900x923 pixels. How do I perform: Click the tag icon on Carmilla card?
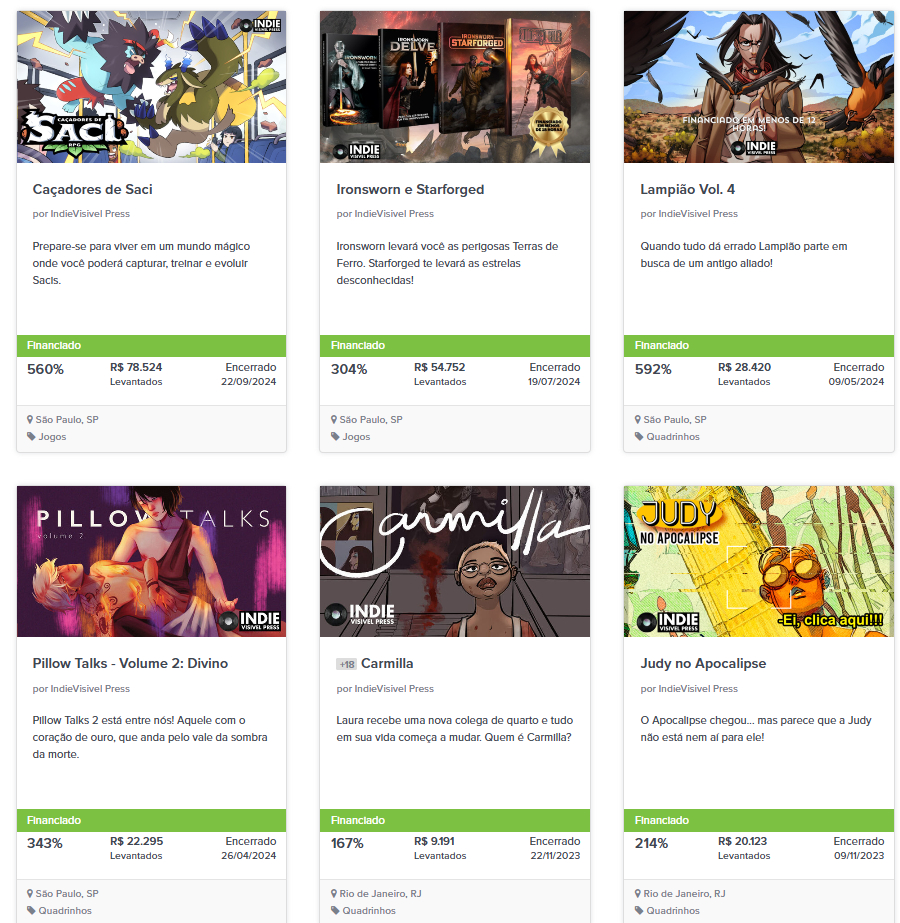pos(335,911)
